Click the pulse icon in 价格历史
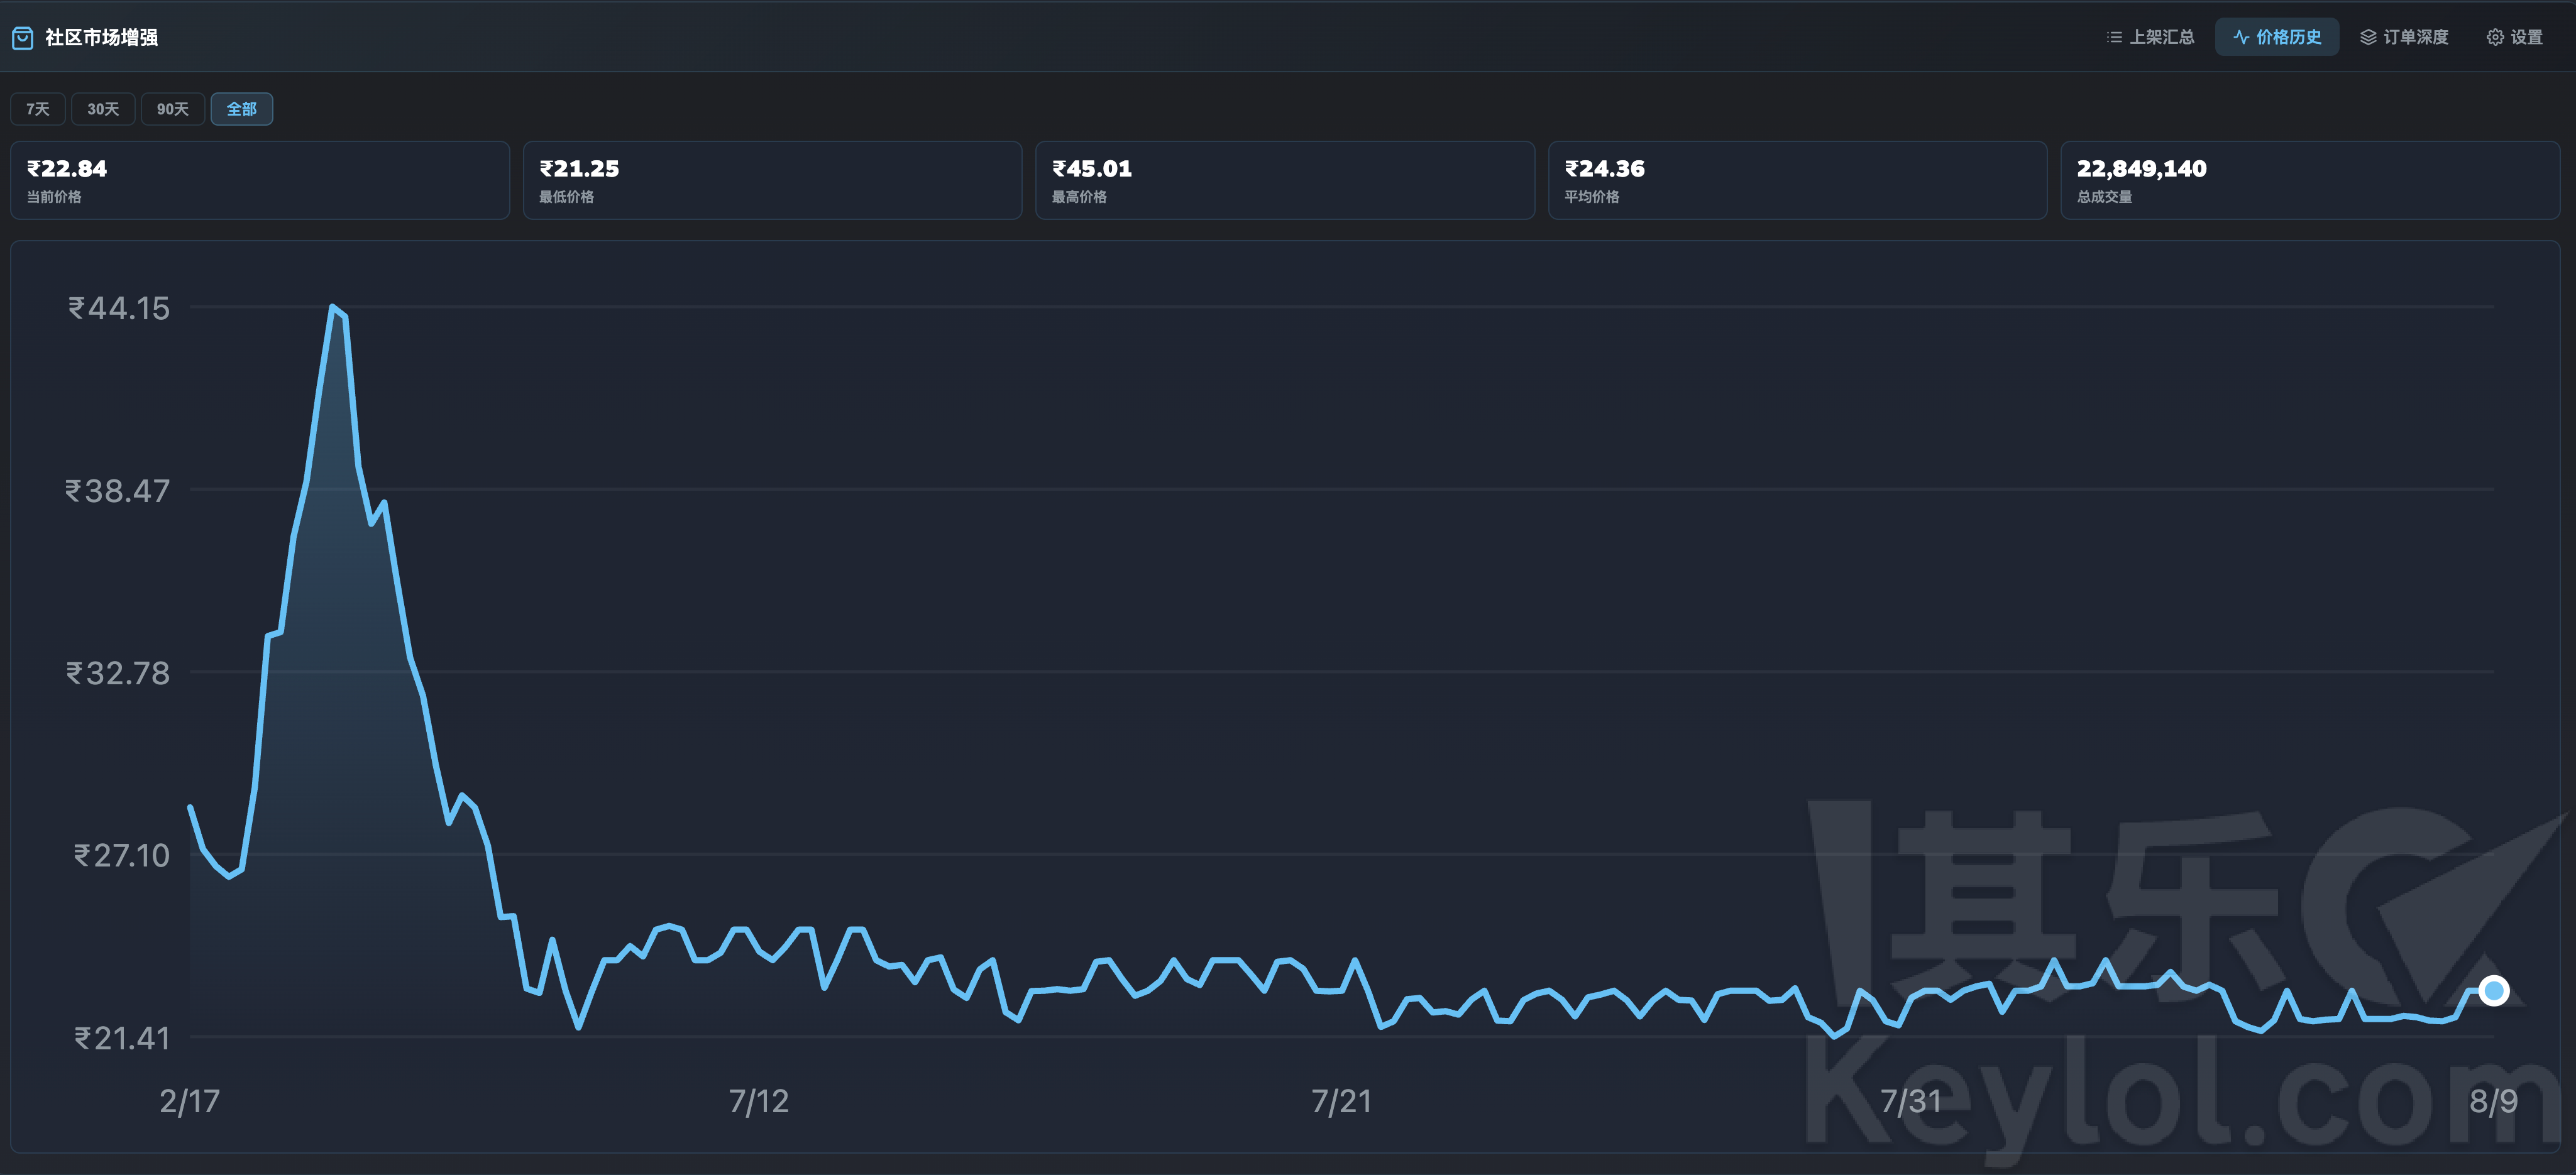Image resolution: width=2576 pixels, height=1175 pixels. click(x=2241, y=37)
